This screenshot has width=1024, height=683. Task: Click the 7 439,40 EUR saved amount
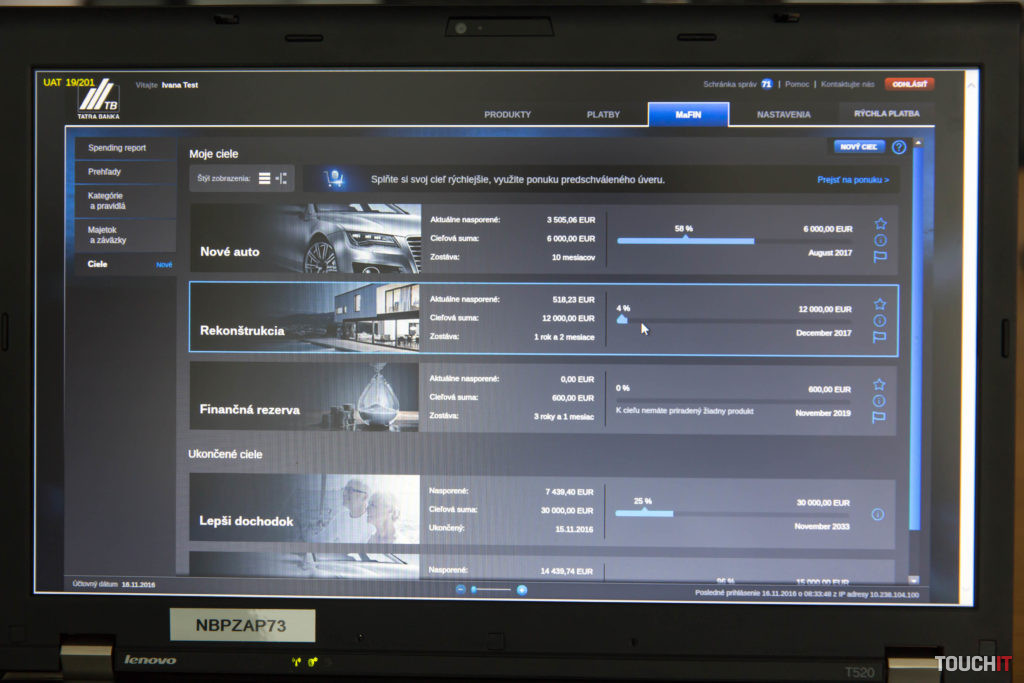569,492
